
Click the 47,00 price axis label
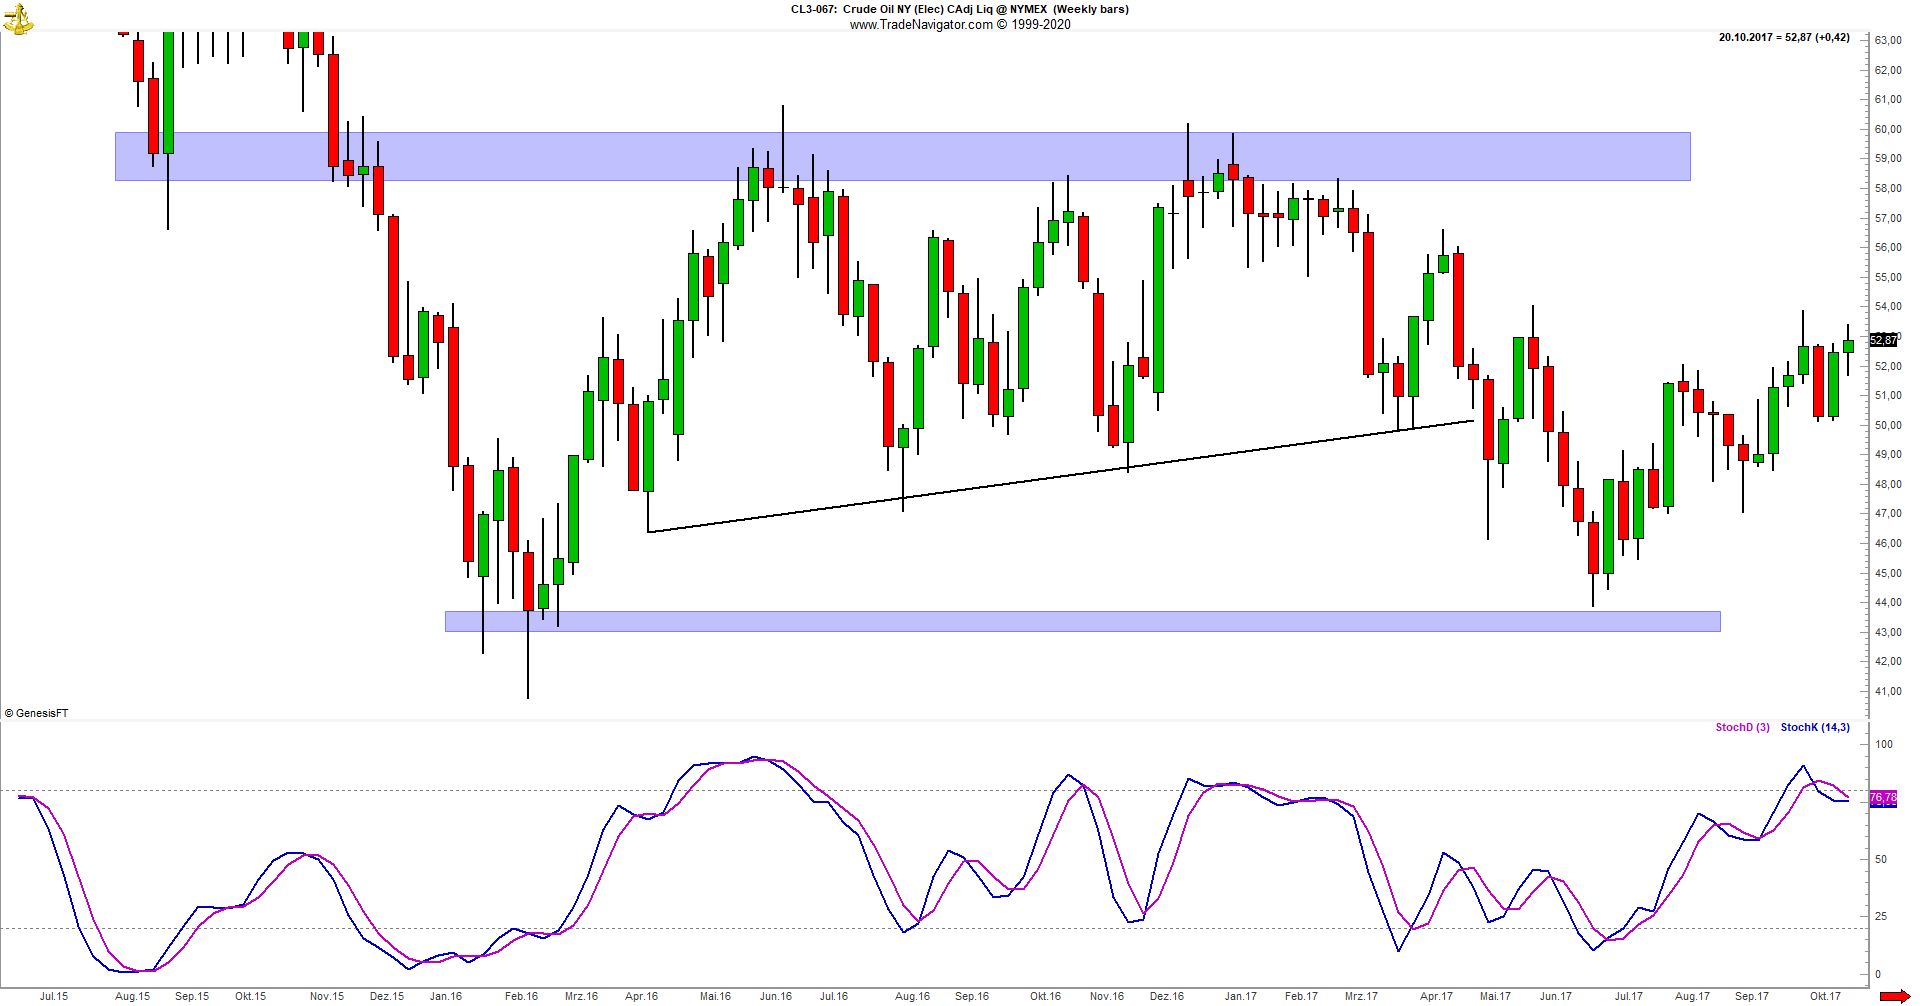(x=1888, y=513)
